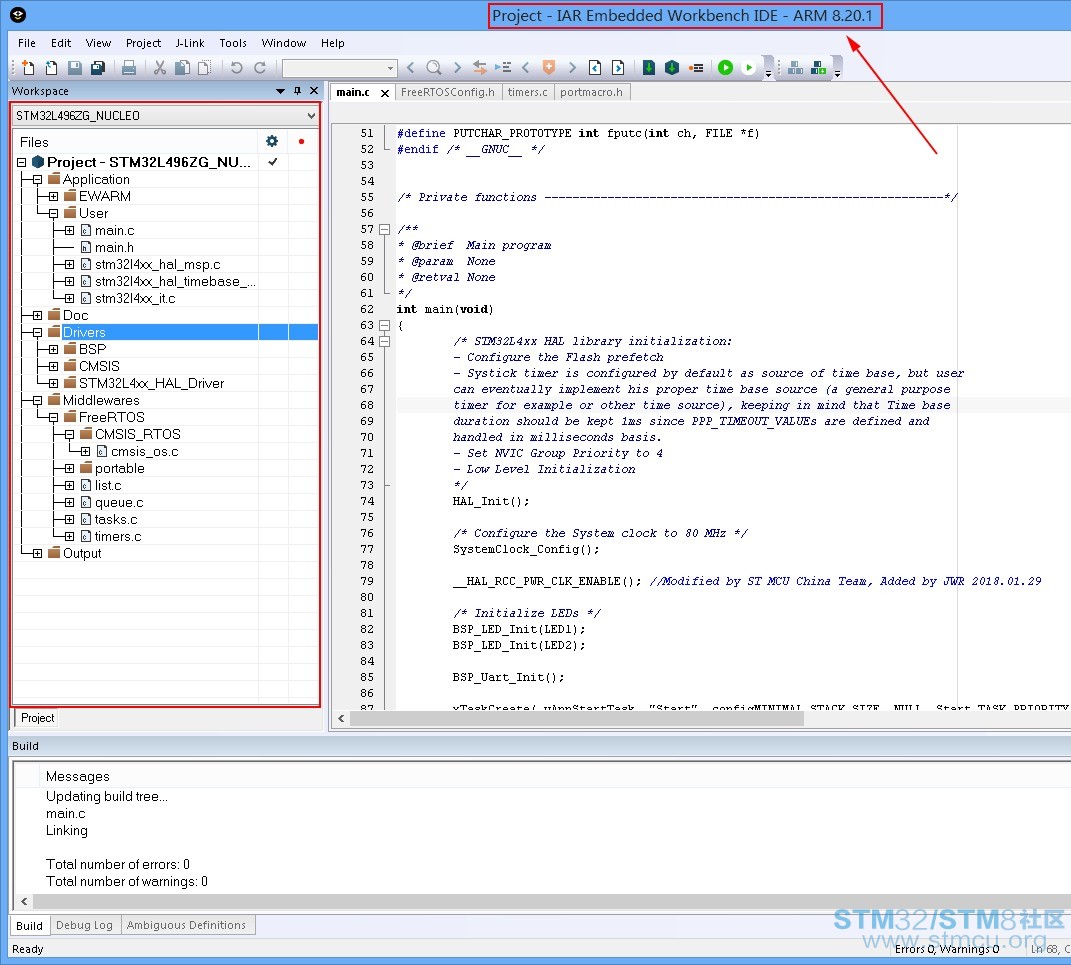The width and height of the screenshot is (1071, 965).
Task: Expand the tasks.c file node
Action: point(69,520)
